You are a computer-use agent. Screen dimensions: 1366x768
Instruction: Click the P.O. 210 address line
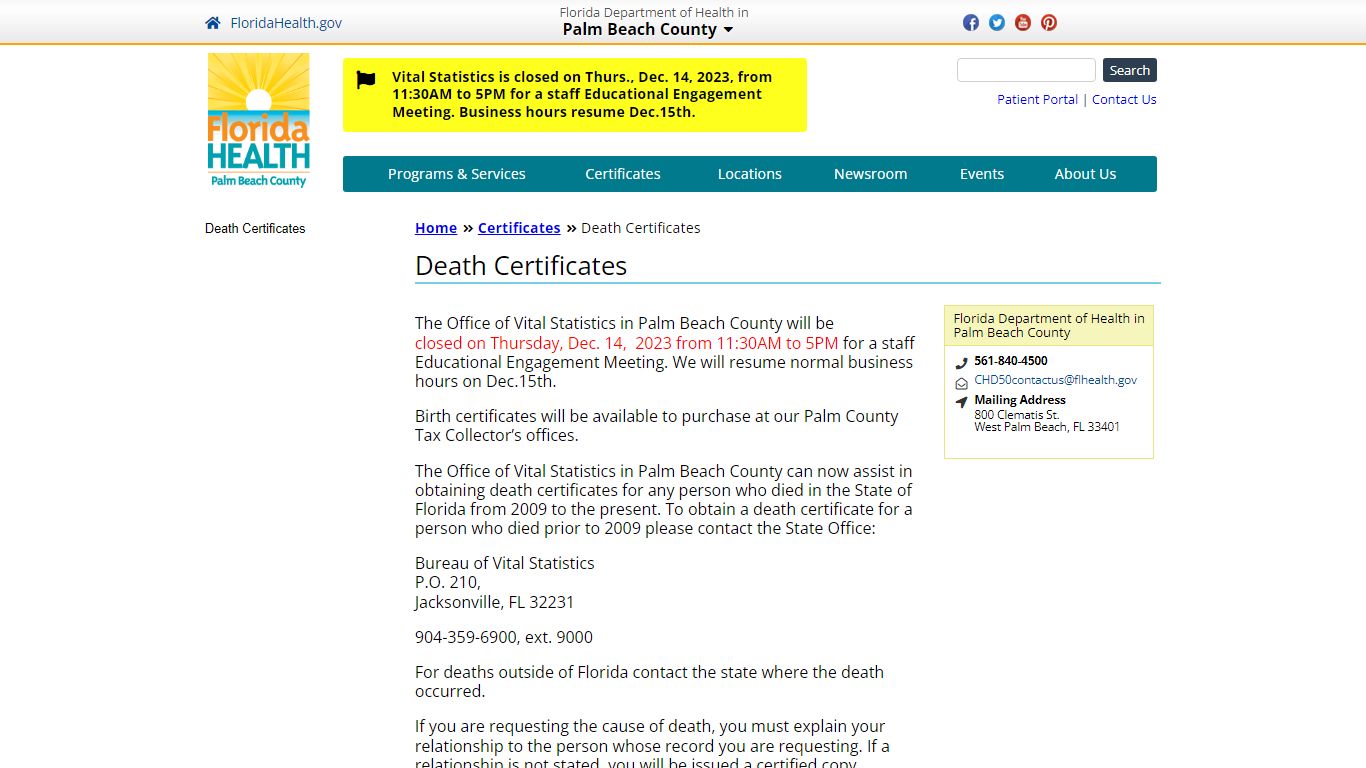point(448,582)
